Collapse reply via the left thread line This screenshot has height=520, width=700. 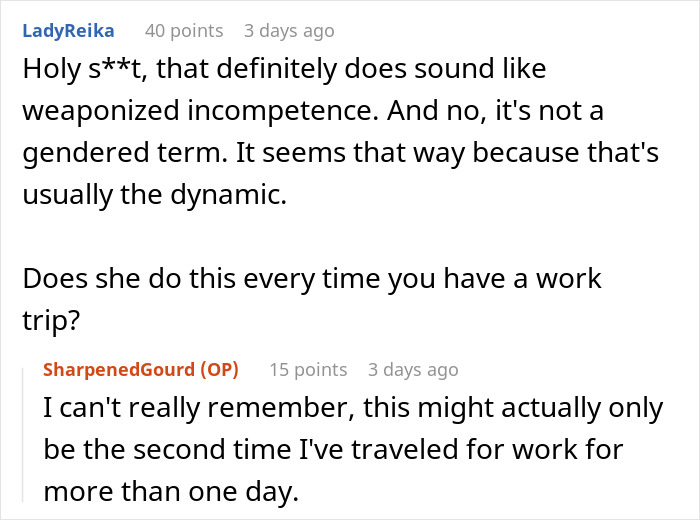[x=27, y=430]
